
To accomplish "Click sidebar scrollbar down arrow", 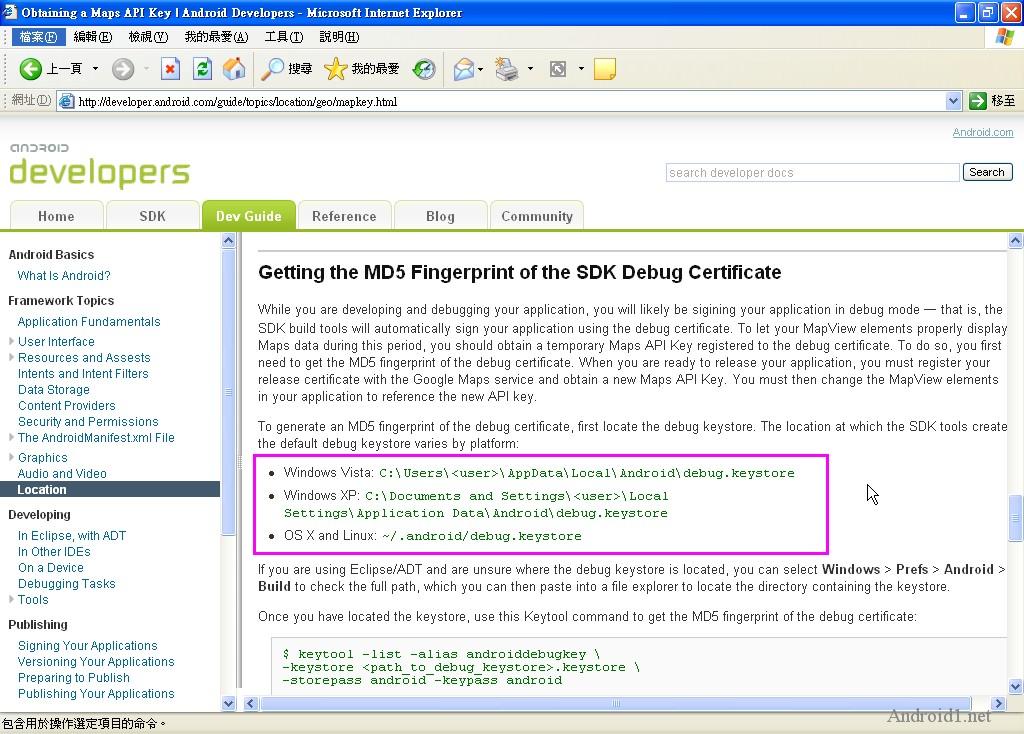I will [229, 703].
